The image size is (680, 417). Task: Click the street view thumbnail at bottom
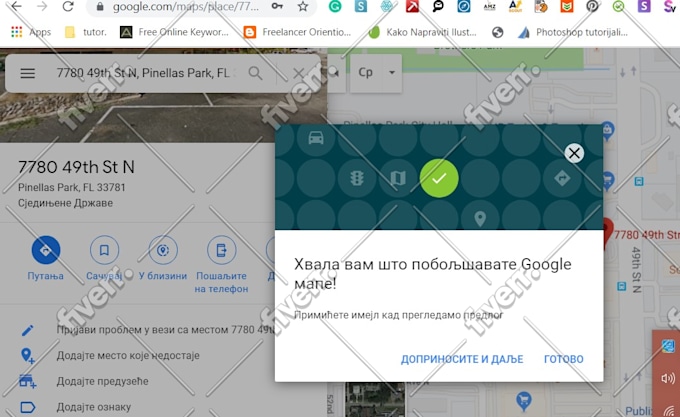375,399
